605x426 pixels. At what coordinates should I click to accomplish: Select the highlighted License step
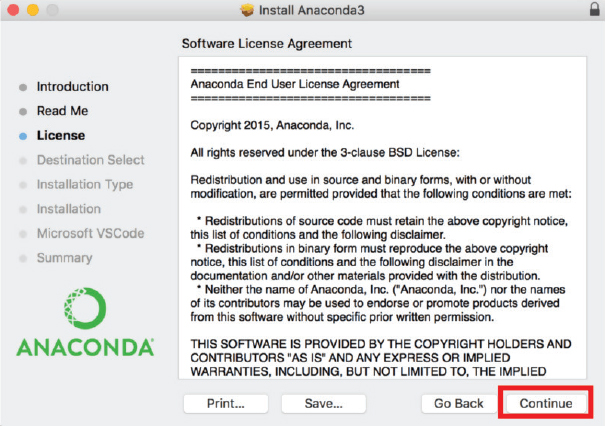pyautogui.click(x=60, y=135)
